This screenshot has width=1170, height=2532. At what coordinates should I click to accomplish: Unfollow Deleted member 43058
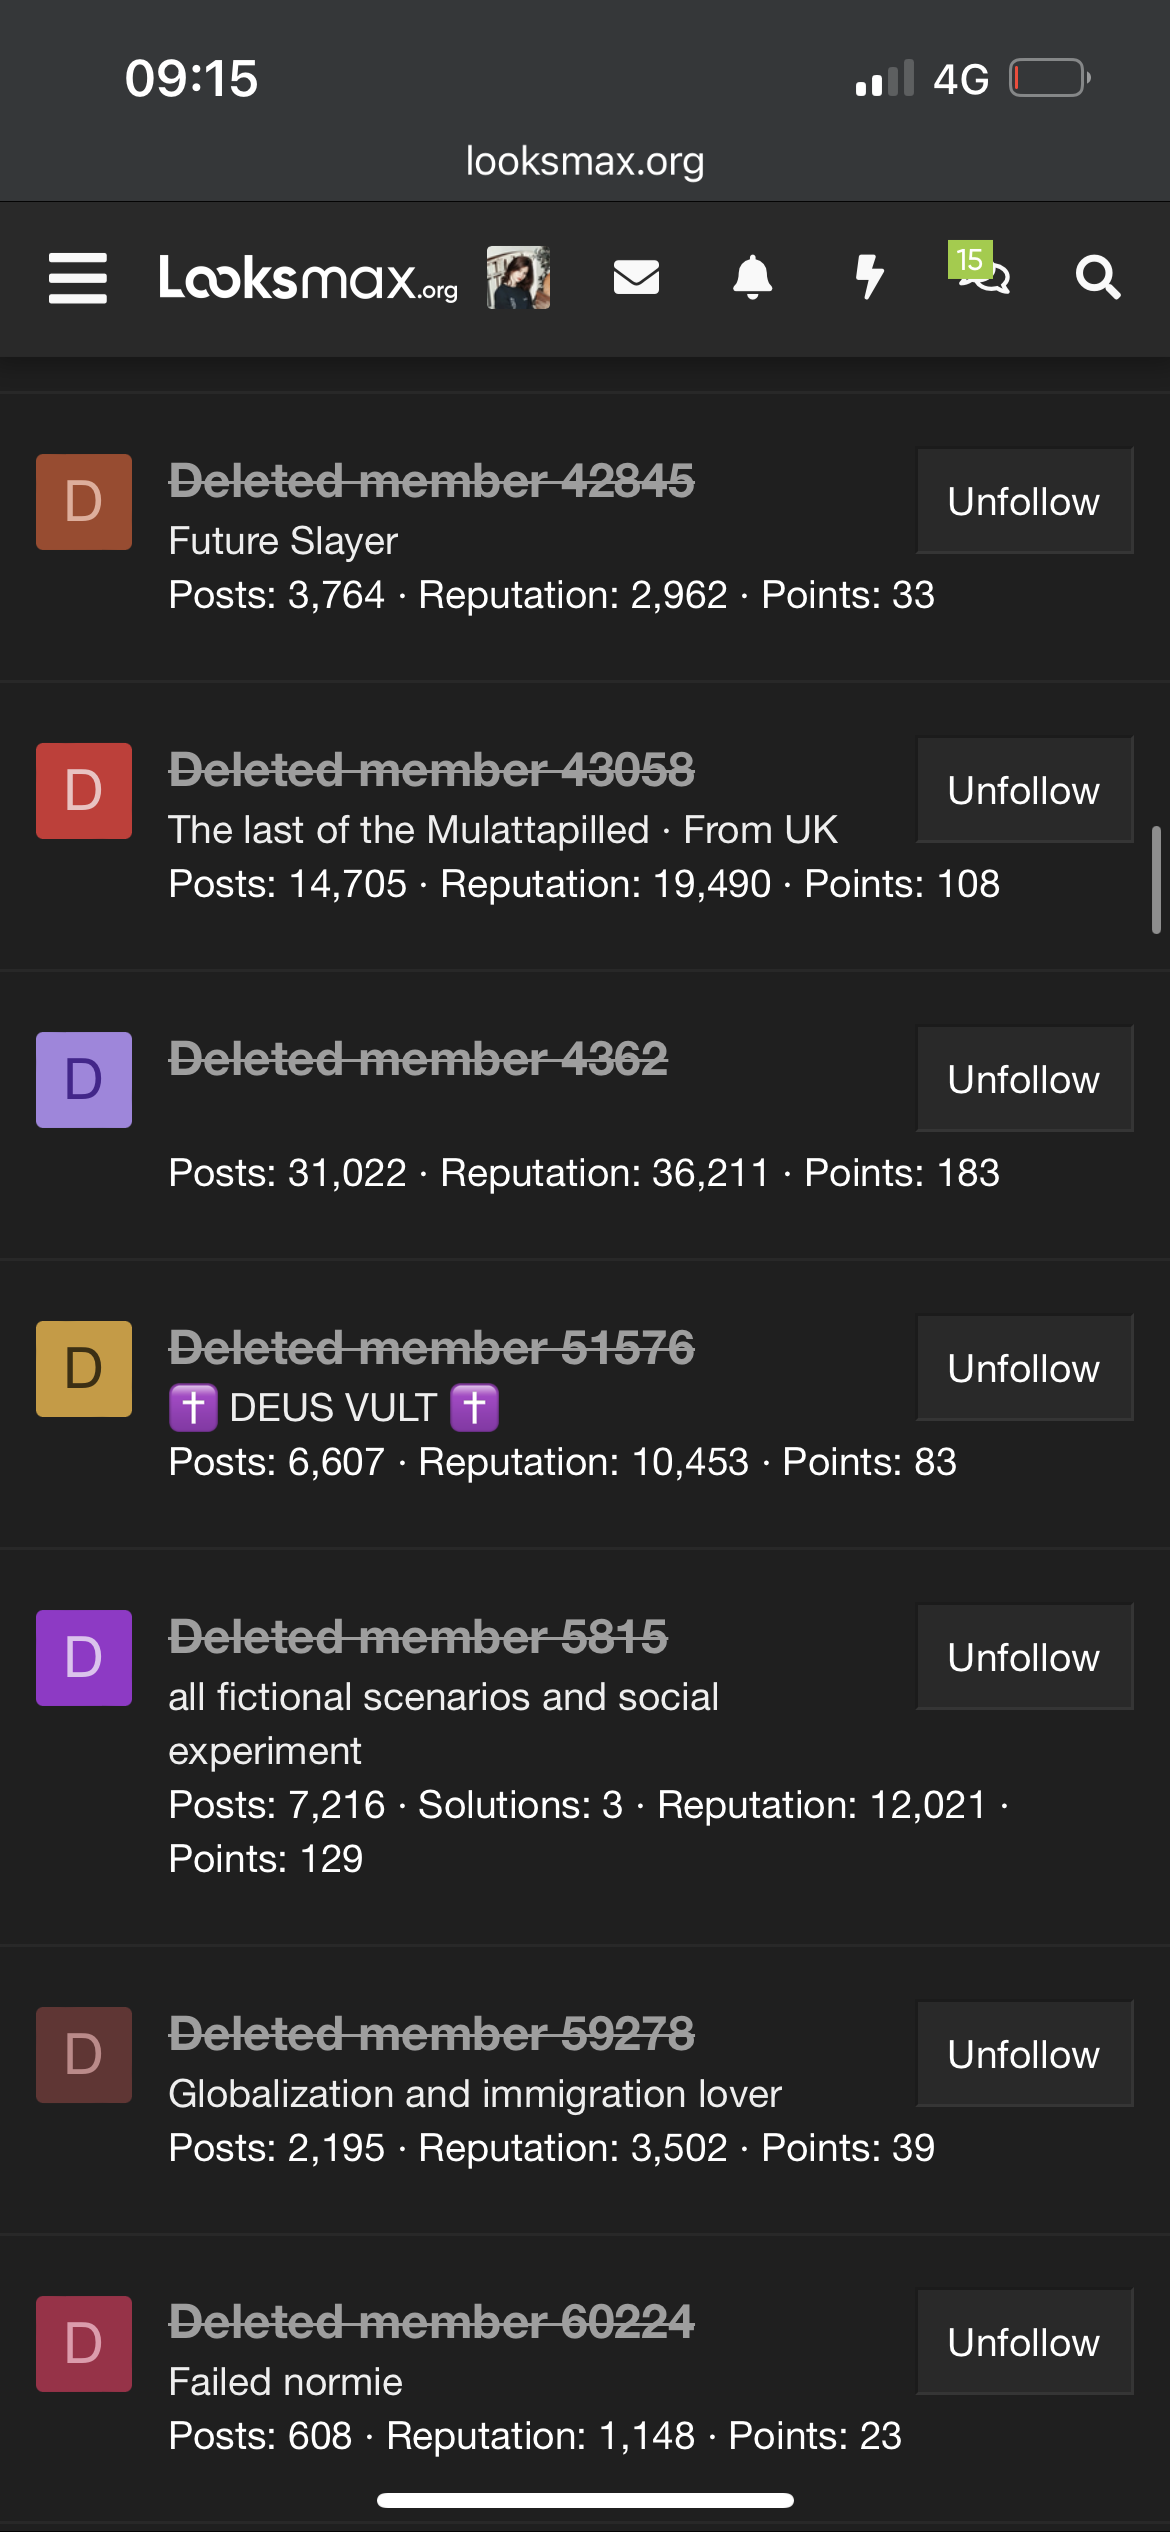[x=1023, y=789]
